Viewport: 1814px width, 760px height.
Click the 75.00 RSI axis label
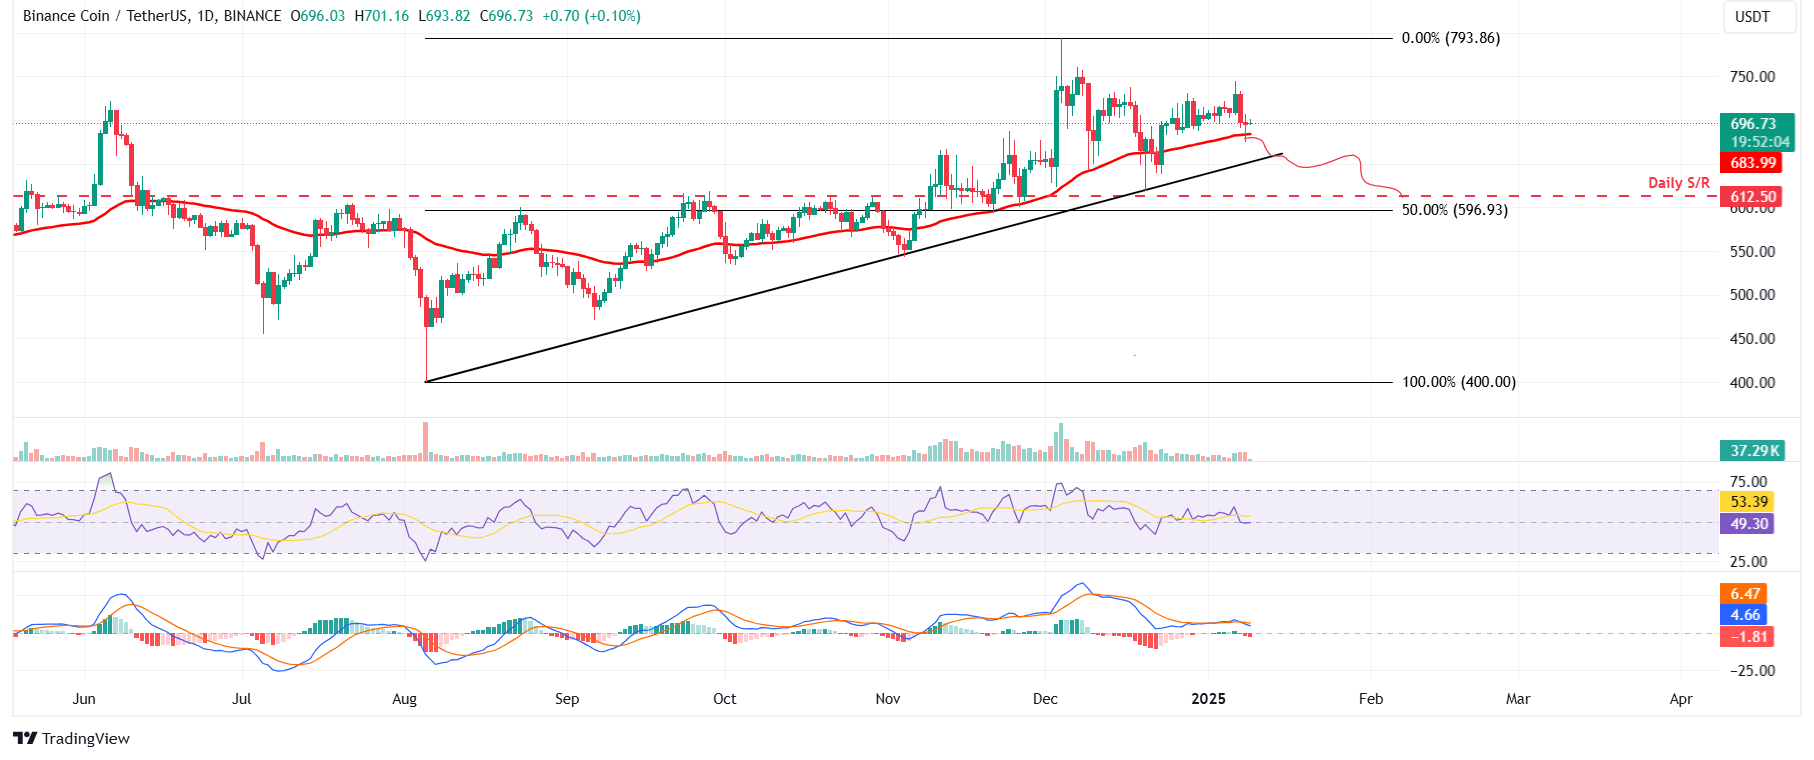pyautogui.click(x=1749, y=482)
